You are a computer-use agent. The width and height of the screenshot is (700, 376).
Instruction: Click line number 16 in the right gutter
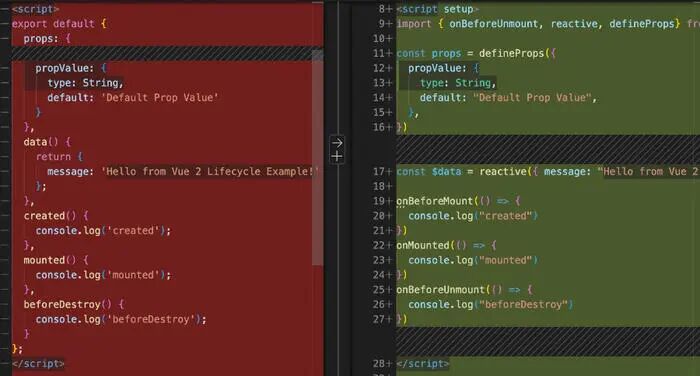click(x=379, y=127)
